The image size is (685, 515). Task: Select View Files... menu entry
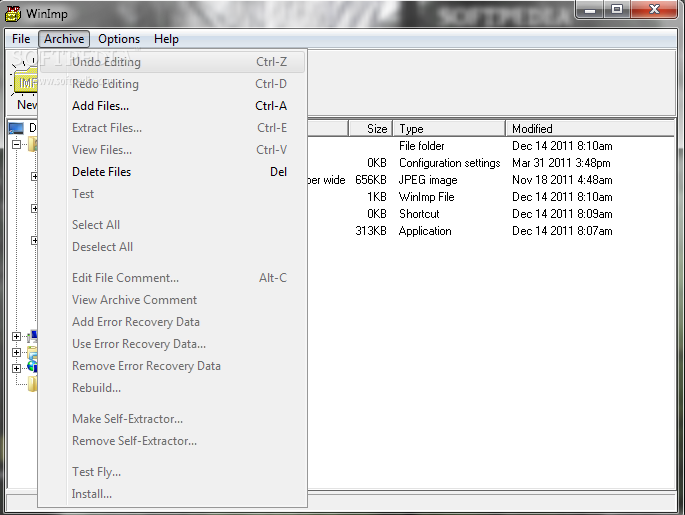click(172, 150)
